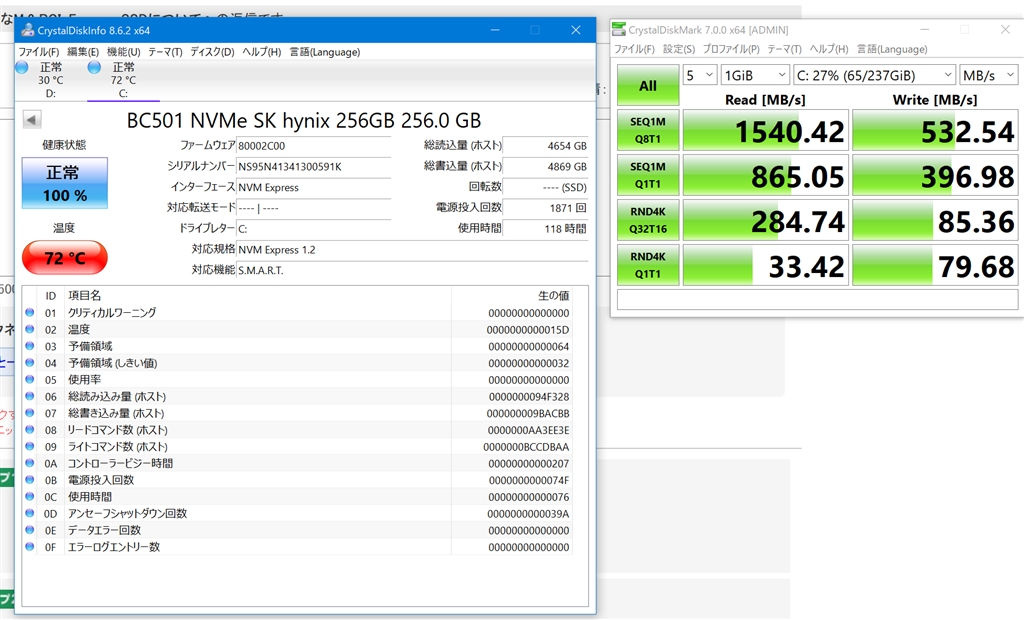
Task: Minimize the CrystalDiskMark window
Action: [925, 29]
